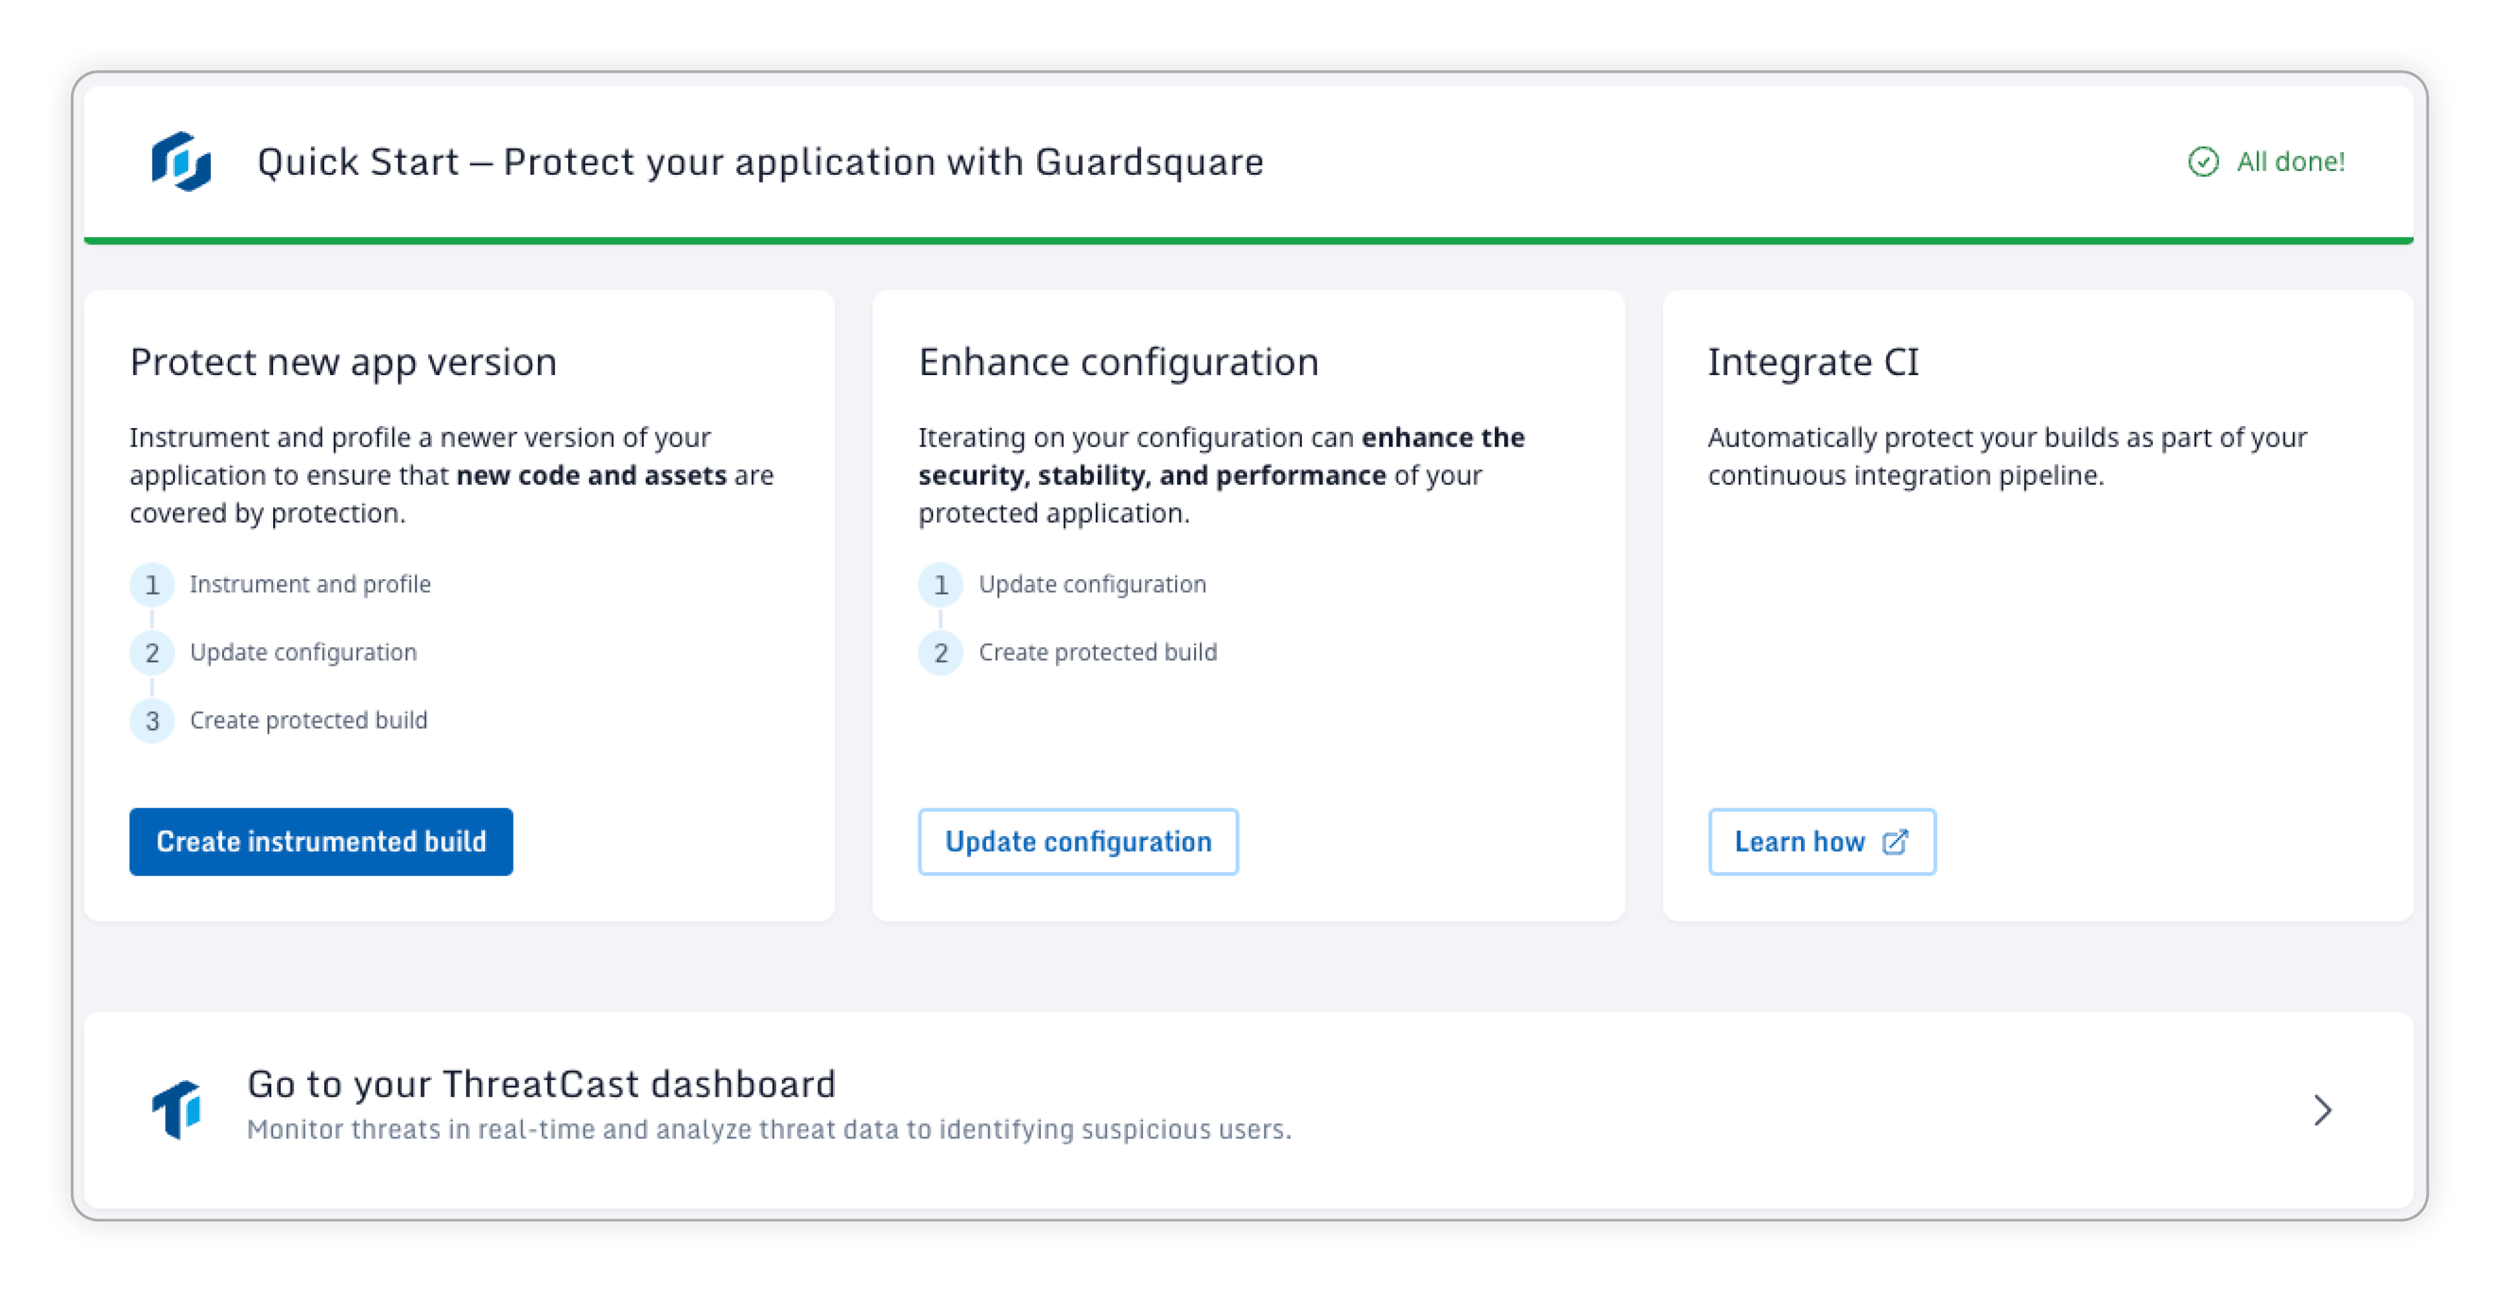Screen dimensions: 2500x1300
Task: Click Create instrumented build
Action: tap(321, 841)
